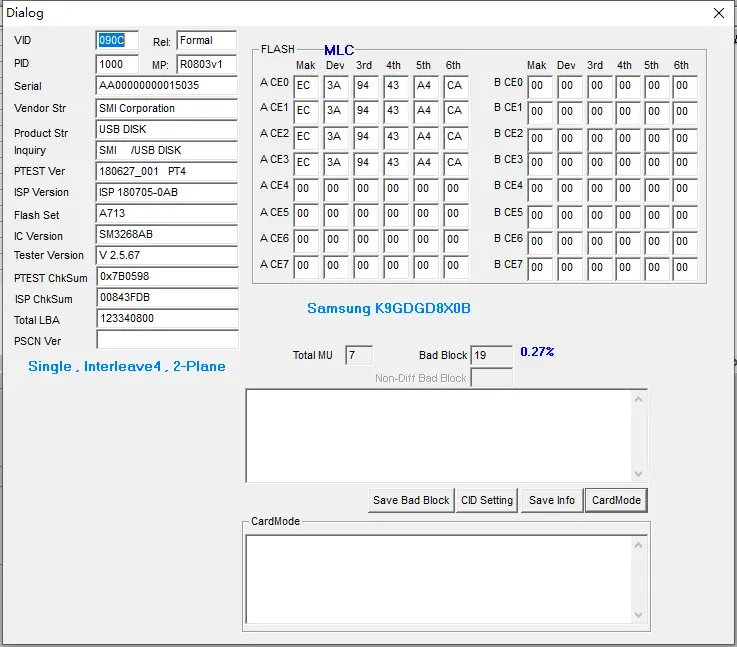Click the Total LBA field
737x647 pixels.
pos(167,319)
